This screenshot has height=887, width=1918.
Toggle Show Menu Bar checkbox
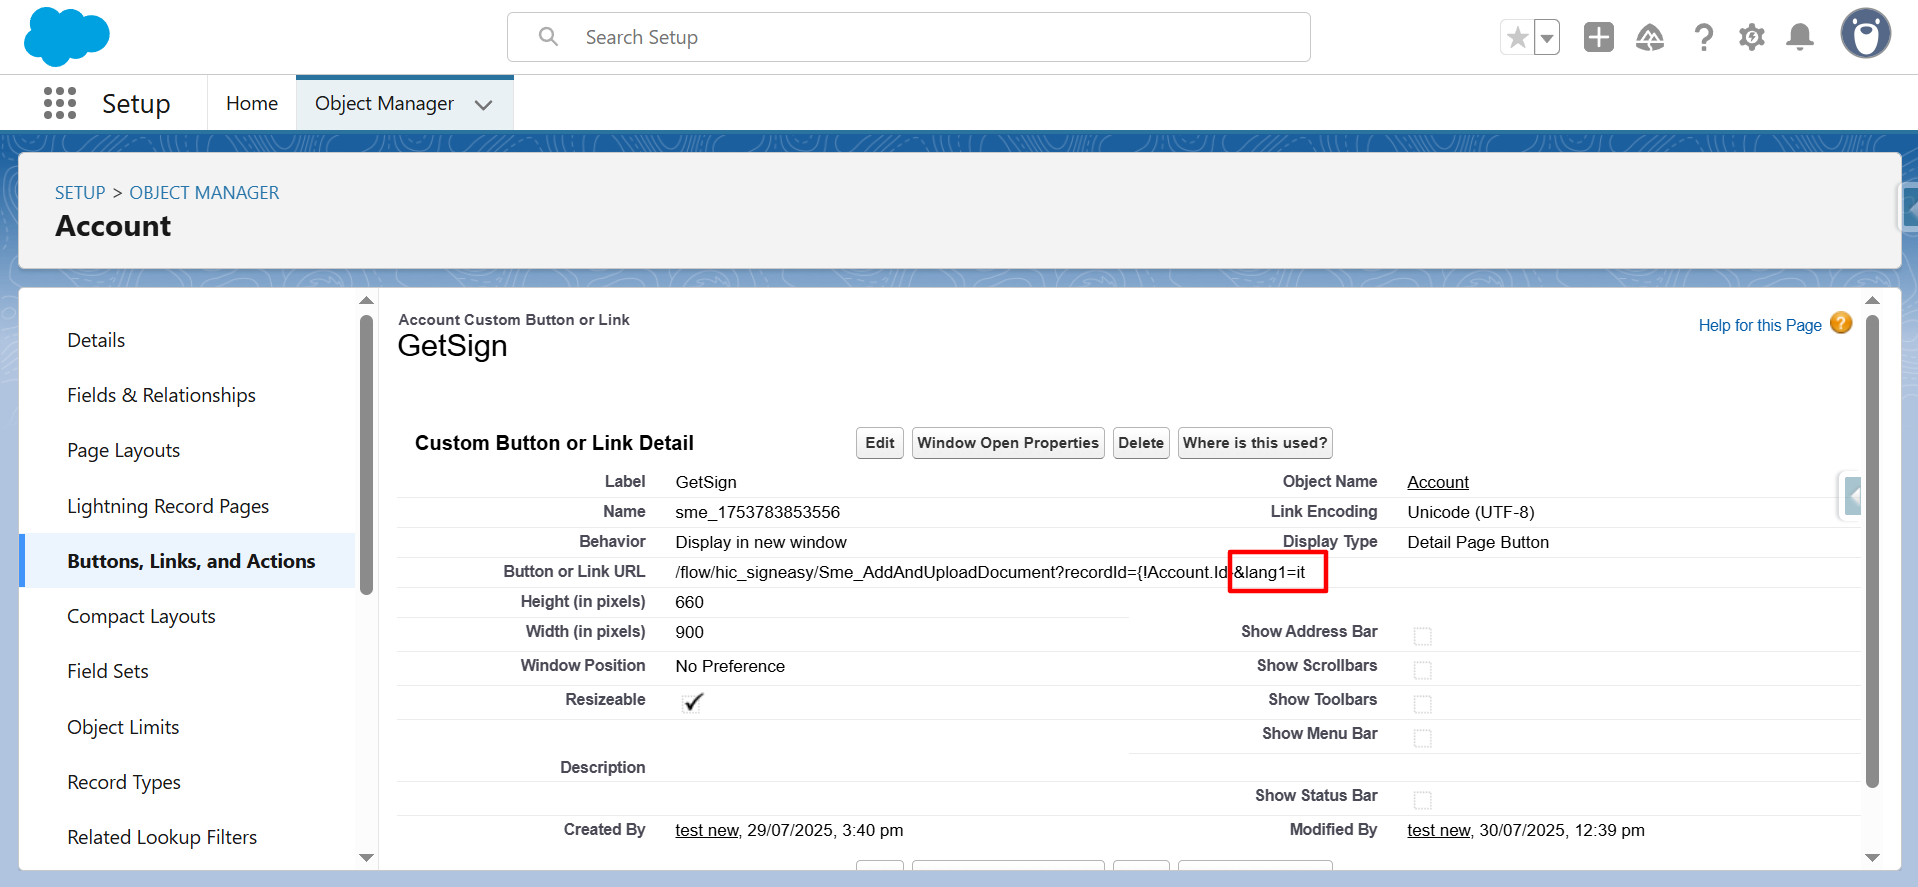[x=1422, y=738]
